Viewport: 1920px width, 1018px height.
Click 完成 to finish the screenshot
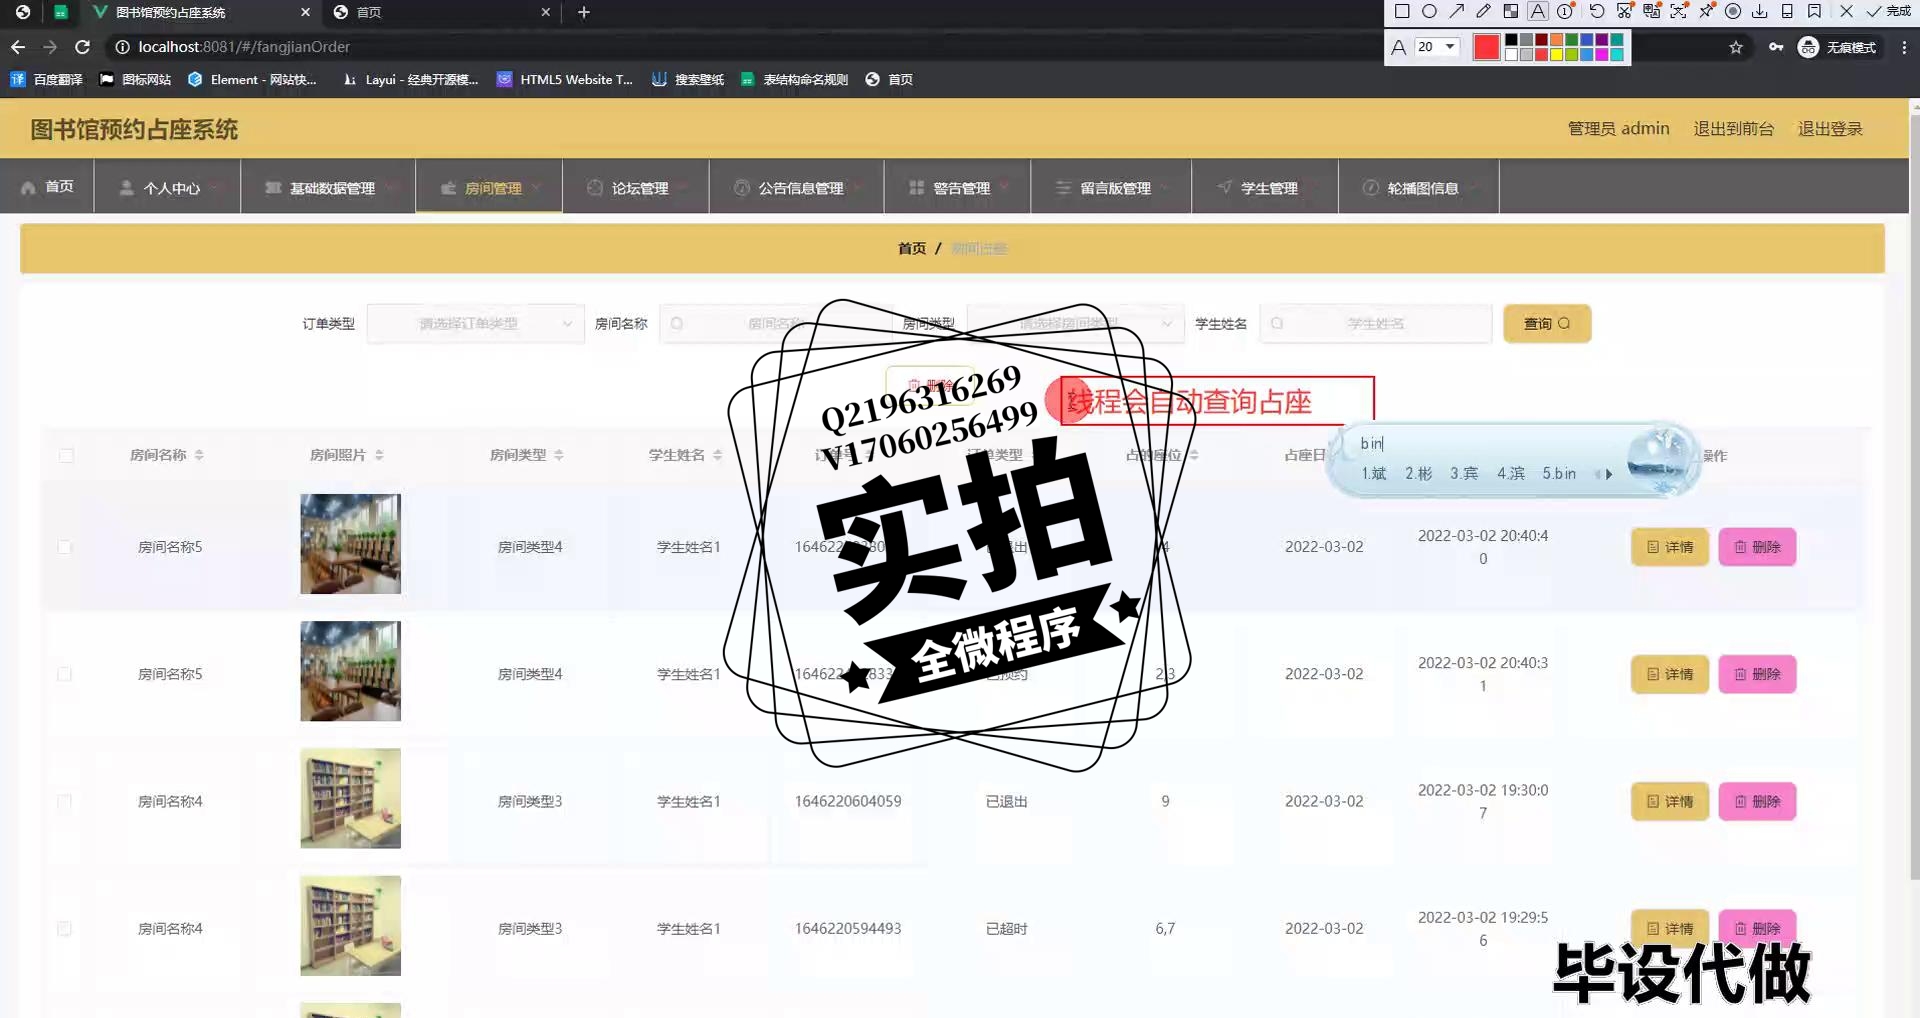(1889, 12)
